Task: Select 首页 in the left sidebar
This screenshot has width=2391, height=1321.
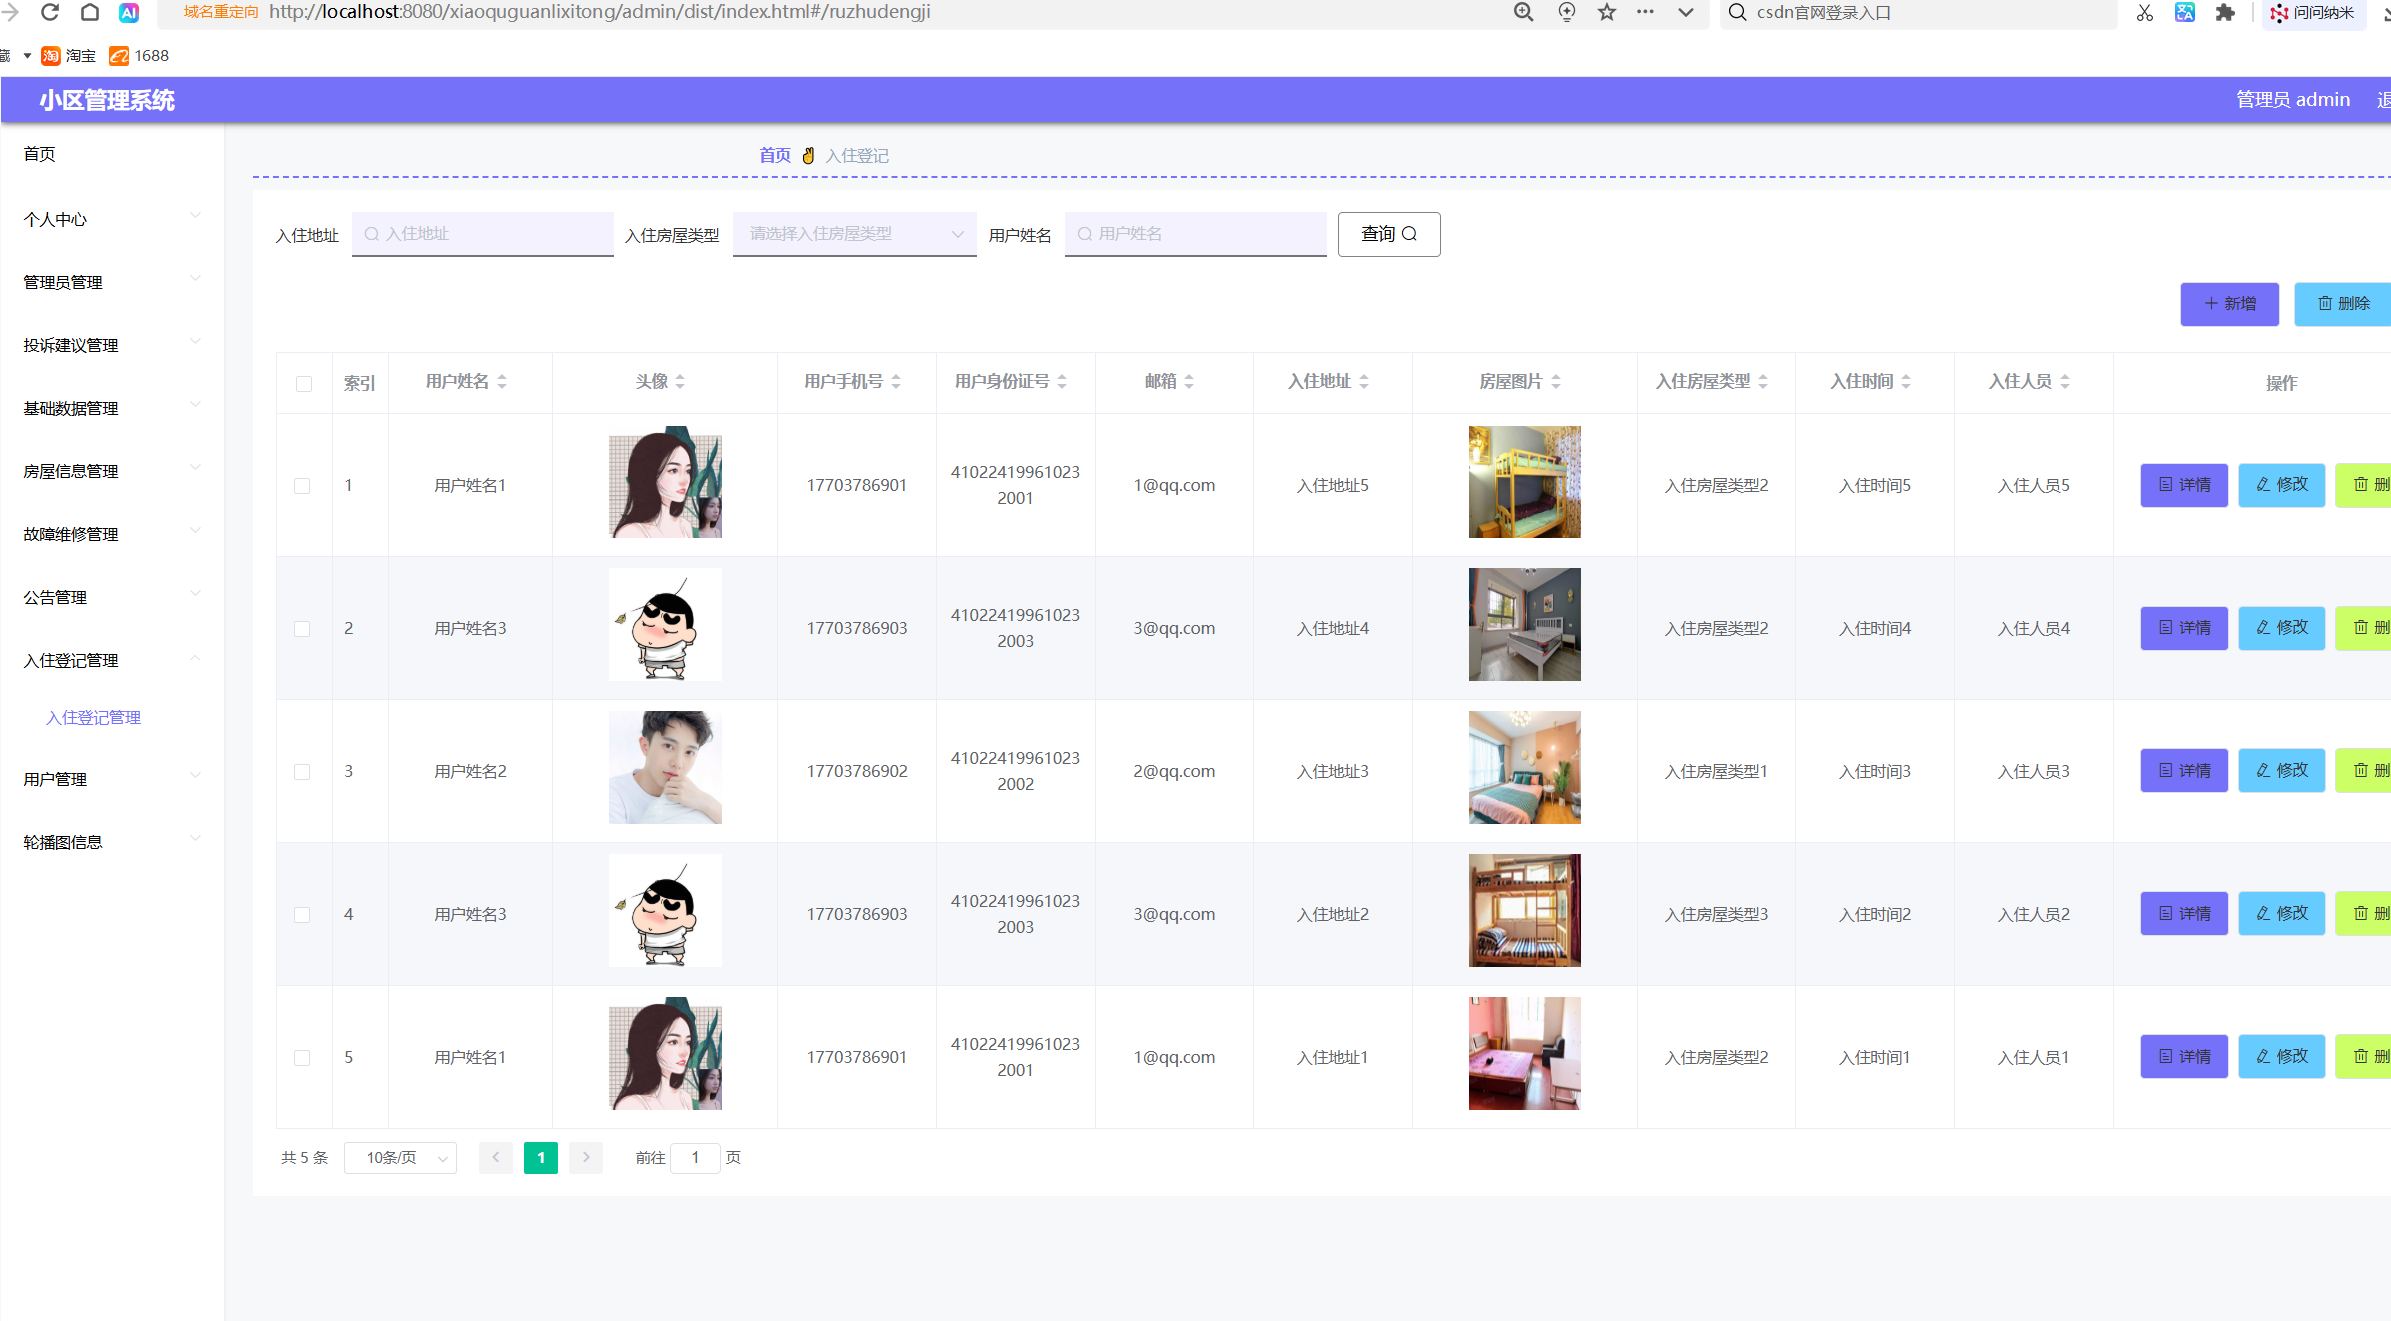Action: click(39, 153)
